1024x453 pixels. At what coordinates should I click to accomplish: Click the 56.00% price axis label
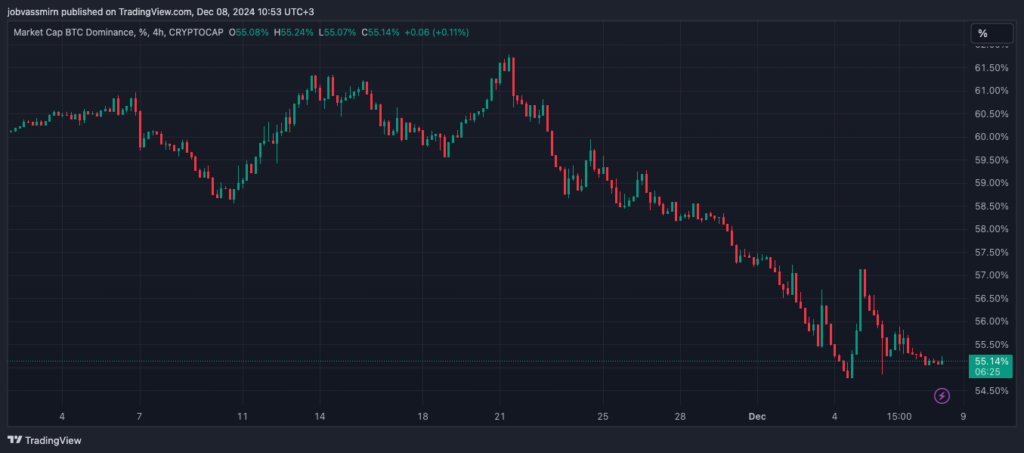[x=991, y=321]
